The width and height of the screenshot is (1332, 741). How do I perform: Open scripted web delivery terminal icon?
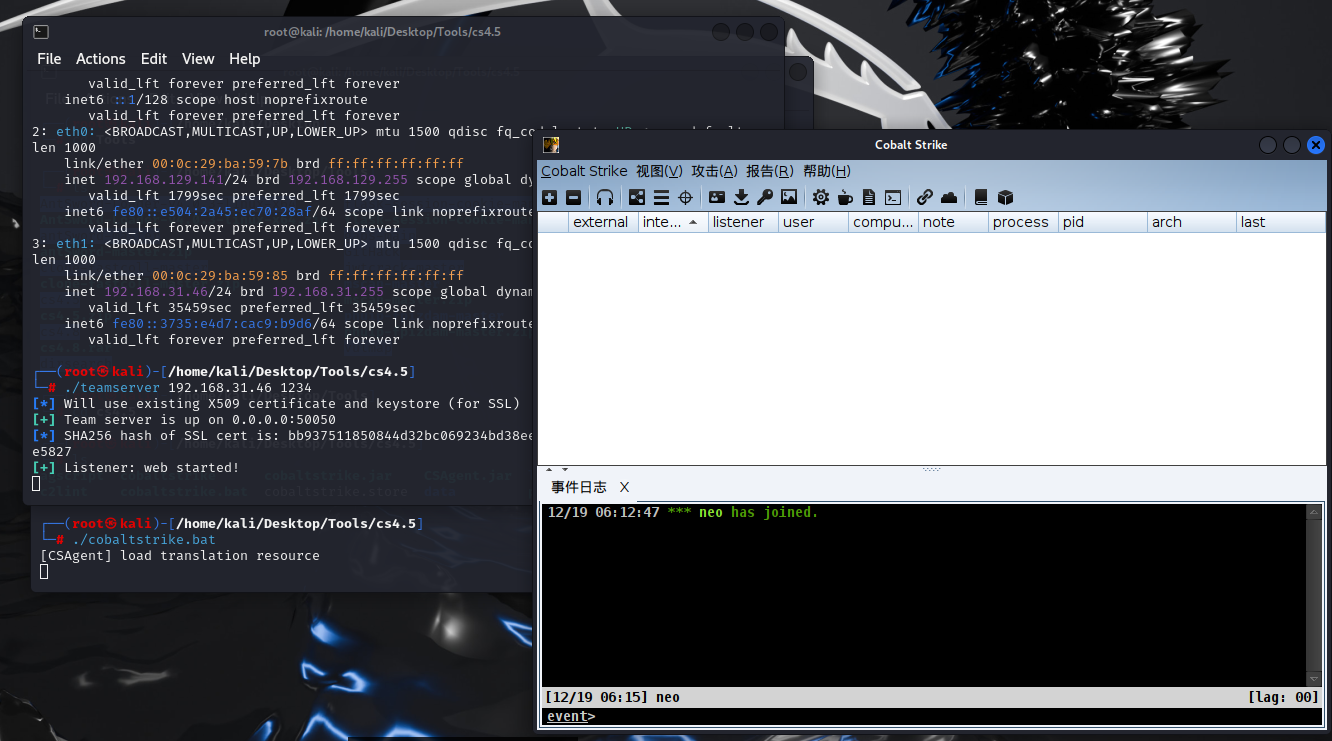tap(893, 198)
